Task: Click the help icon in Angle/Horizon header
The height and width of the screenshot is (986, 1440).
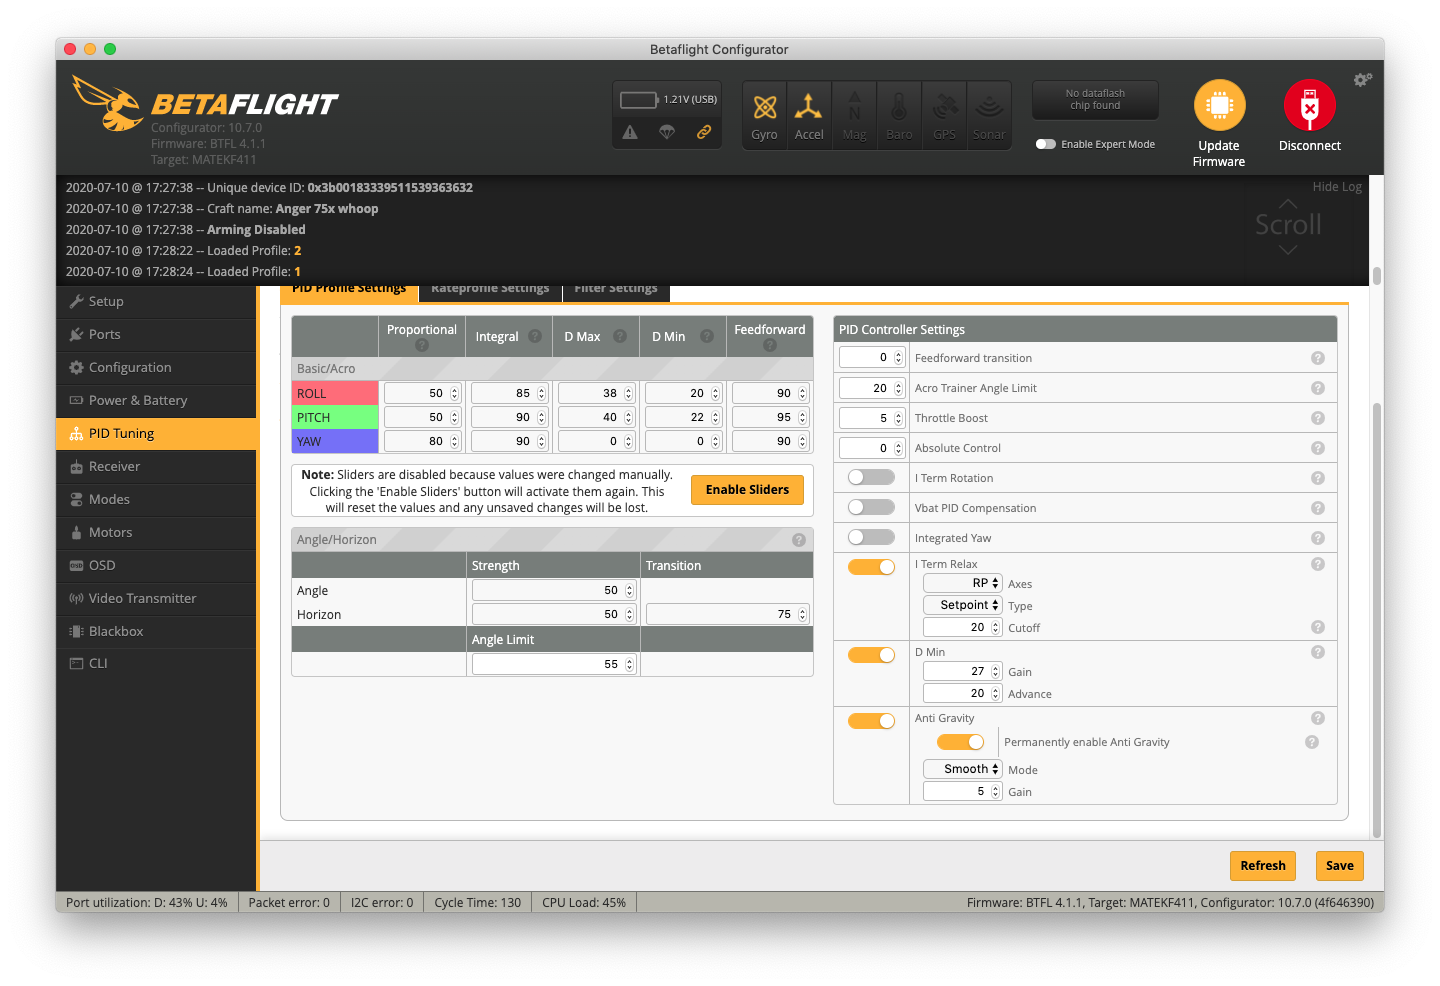Action: click(799, 540)
